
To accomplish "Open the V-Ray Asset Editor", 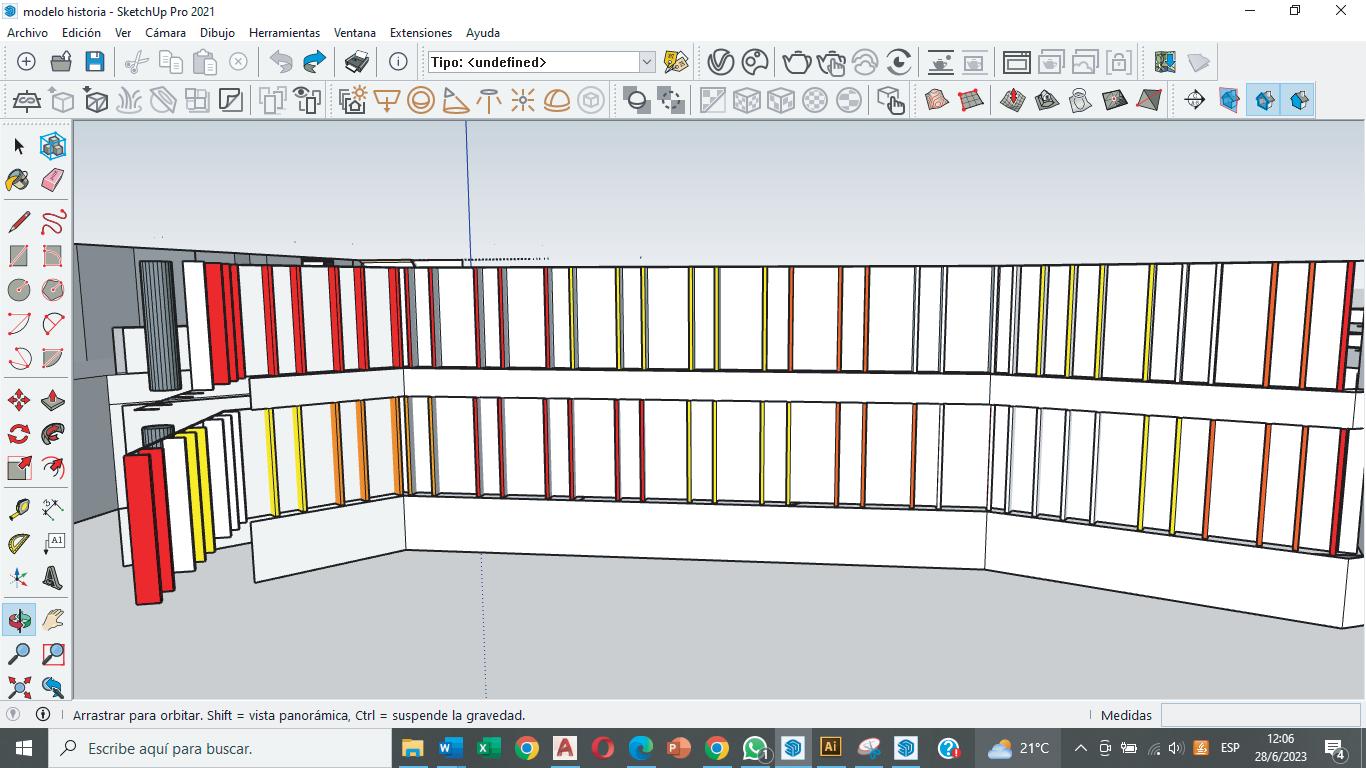I will click(720, 62).
